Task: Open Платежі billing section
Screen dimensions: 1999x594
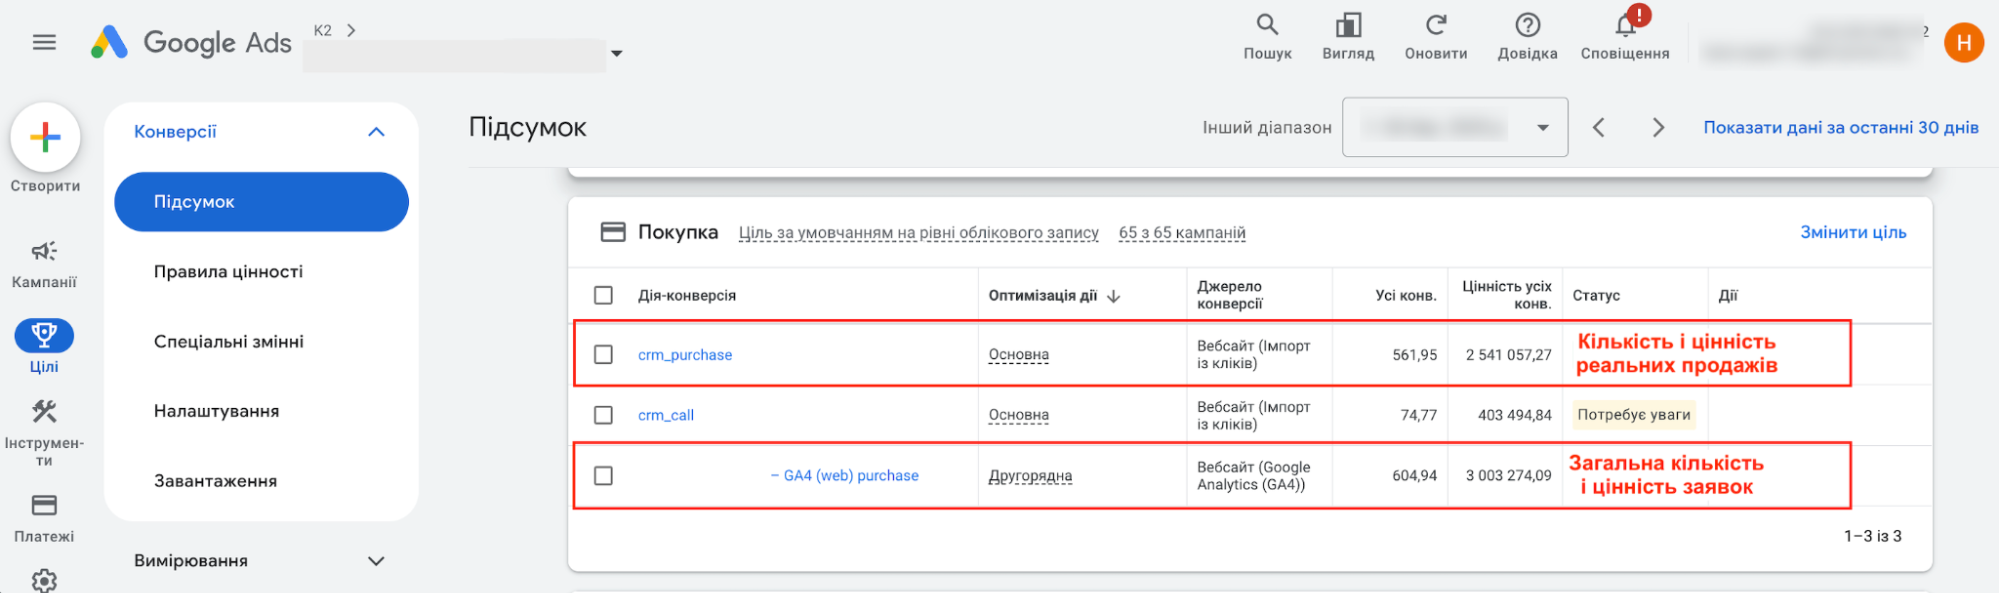Action: [44, 518]
